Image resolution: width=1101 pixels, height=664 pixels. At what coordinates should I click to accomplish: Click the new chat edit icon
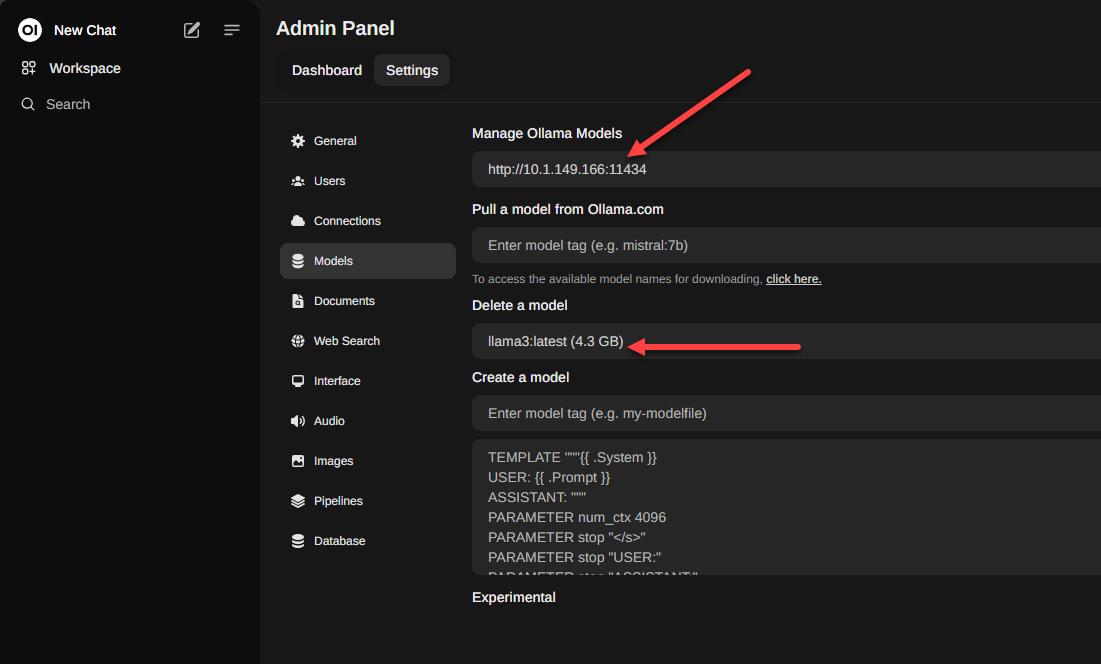192,30
